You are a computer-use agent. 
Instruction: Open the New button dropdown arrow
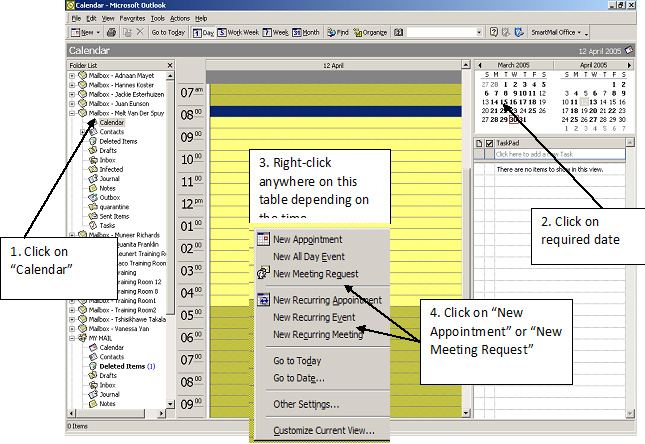click(x=98, y=32)
